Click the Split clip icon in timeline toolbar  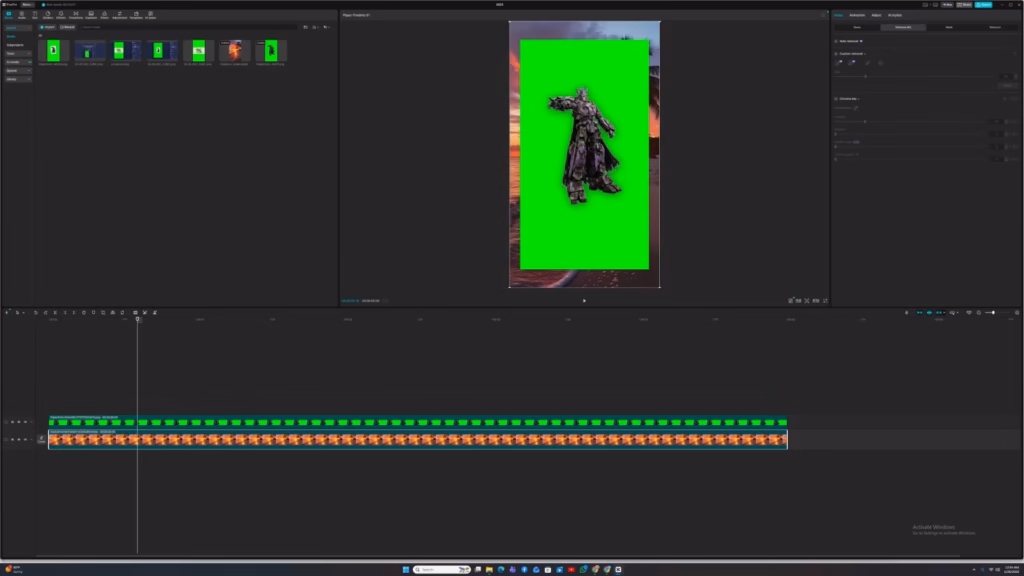click(x=55, y=313)
